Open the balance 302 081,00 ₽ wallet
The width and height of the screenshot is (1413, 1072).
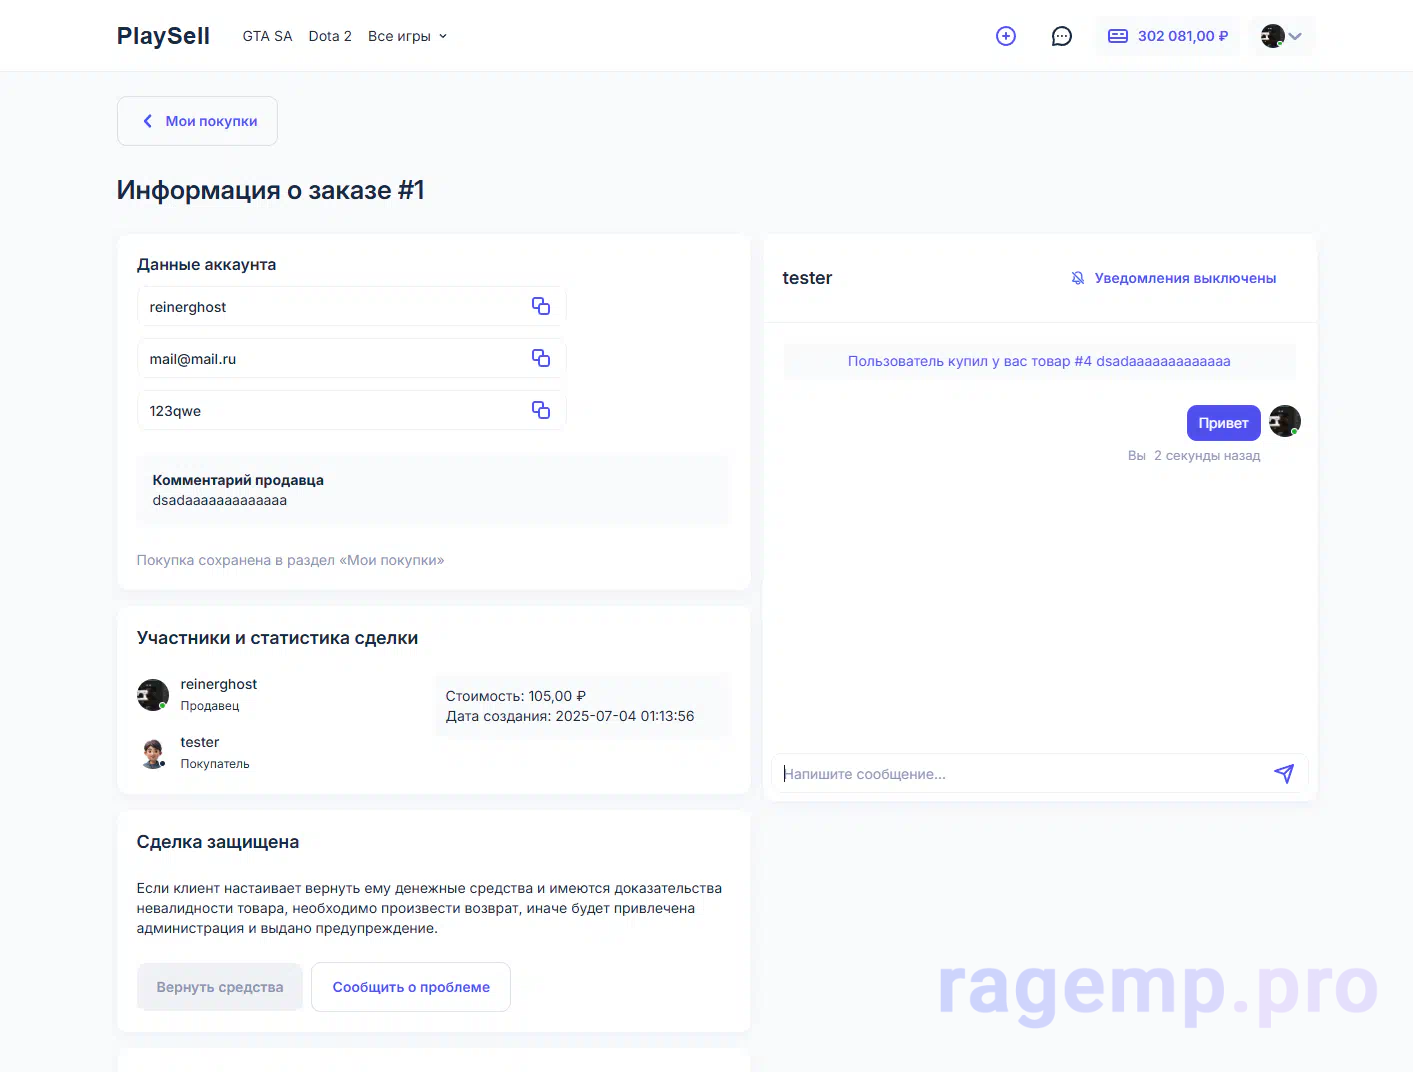1168,36
